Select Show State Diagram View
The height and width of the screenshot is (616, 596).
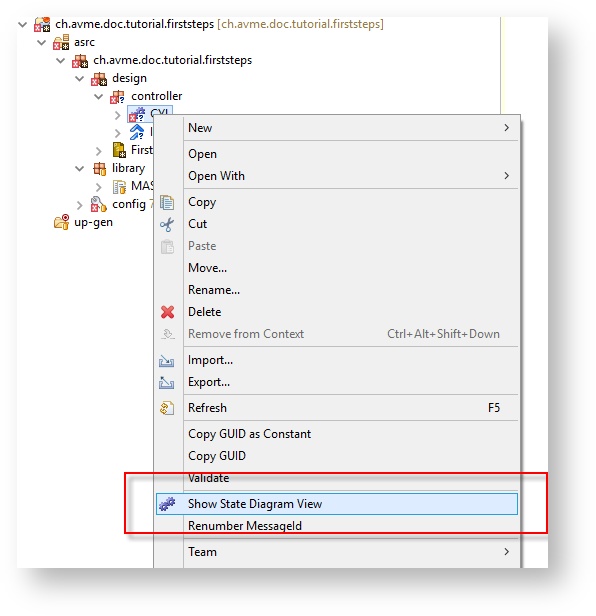pyautogui.click(x=337, y=504)
